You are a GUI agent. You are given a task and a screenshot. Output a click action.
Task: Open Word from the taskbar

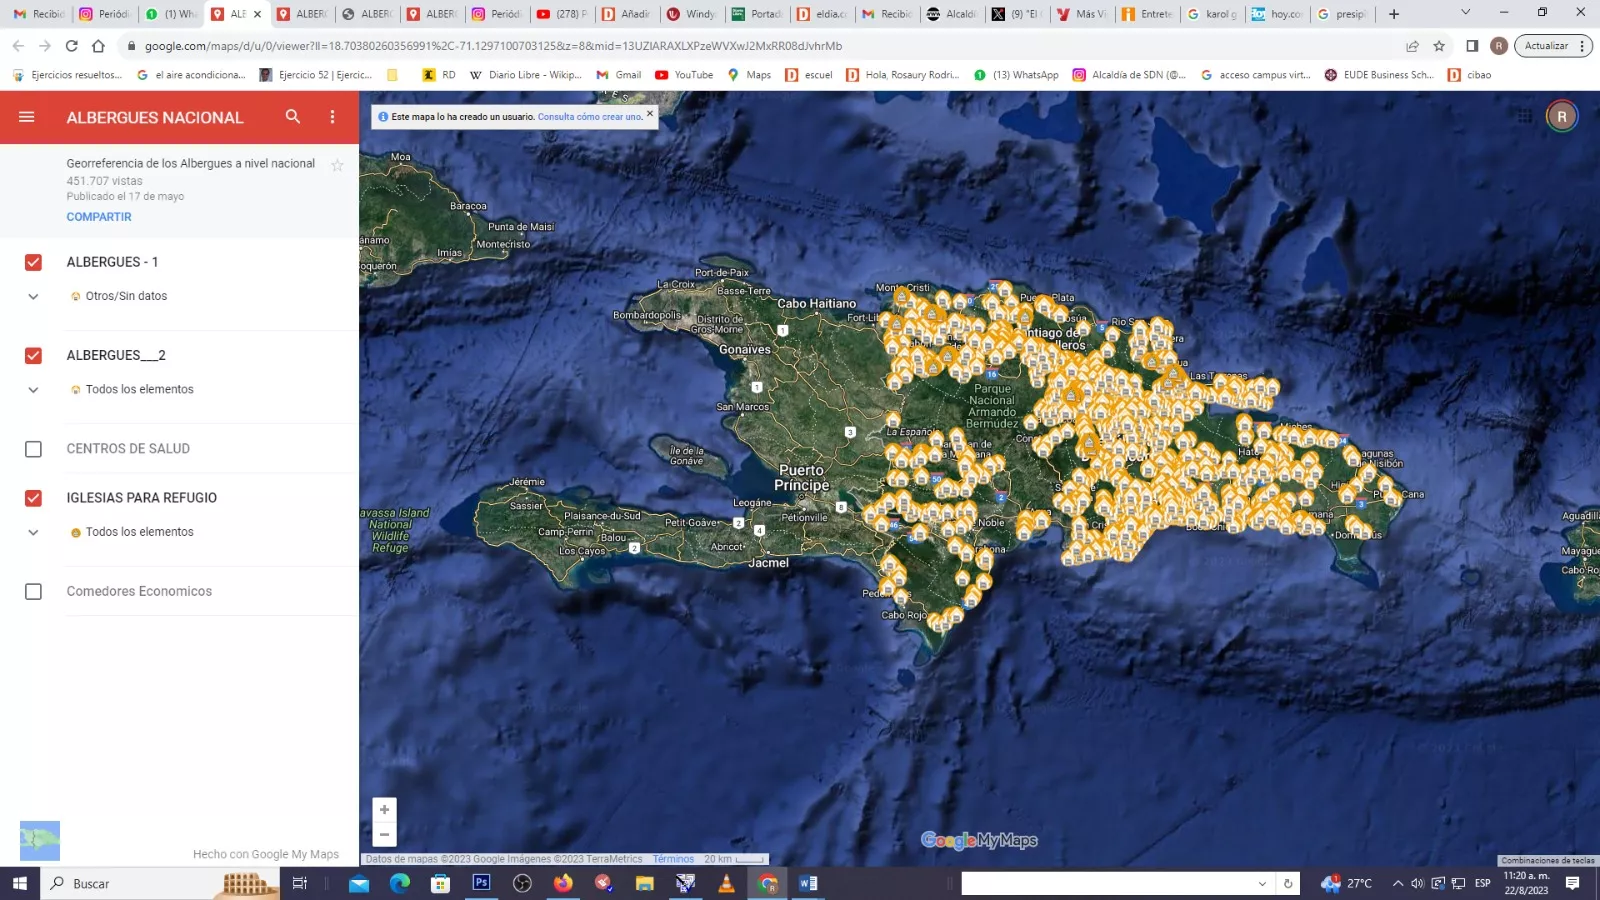[808, 883]
